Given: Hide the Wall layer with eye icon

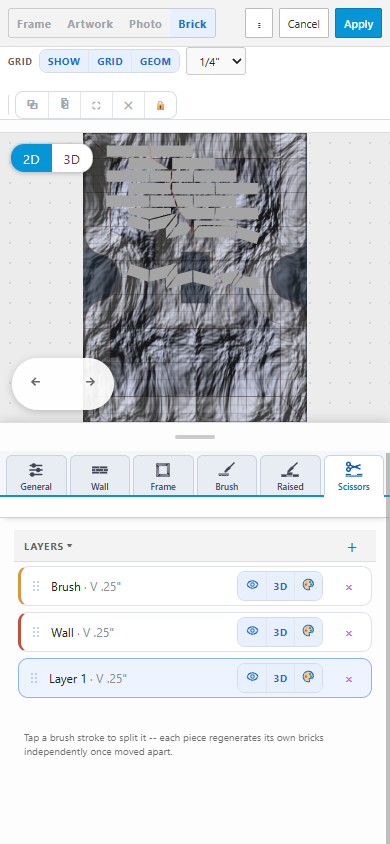Looking at the screenshot, I should click(x=252, y=631).
